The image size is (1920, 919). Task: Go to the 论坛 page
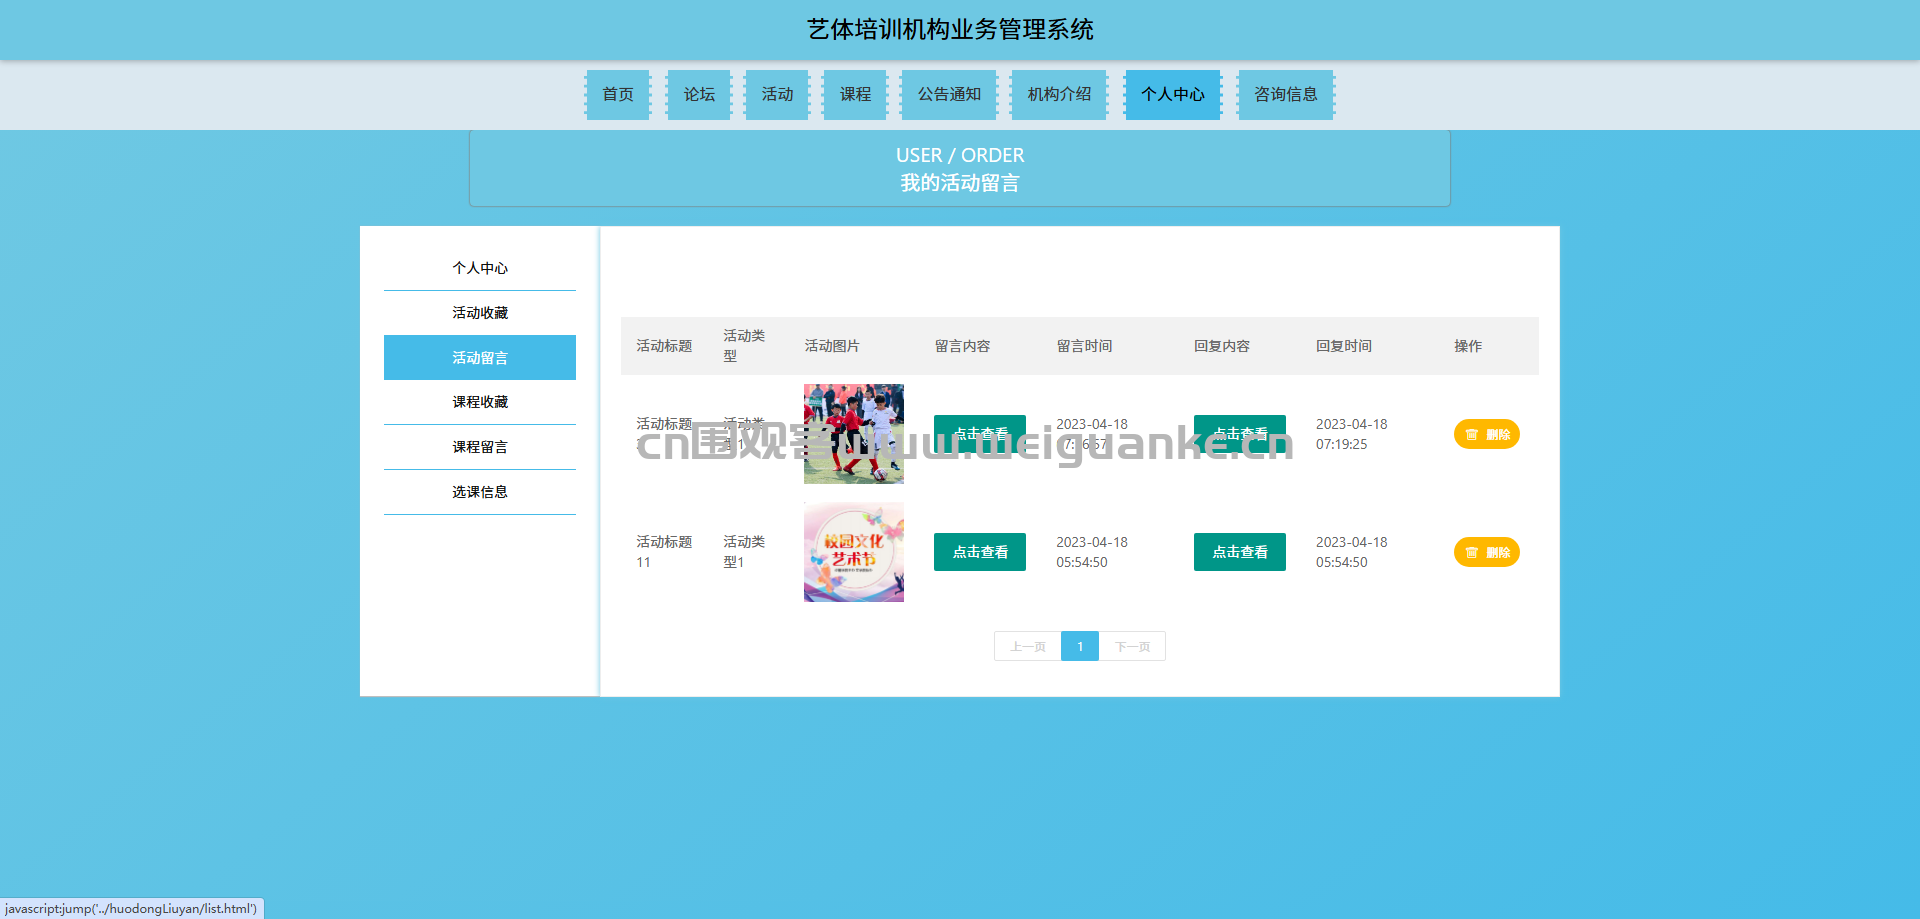click(699, 94)
